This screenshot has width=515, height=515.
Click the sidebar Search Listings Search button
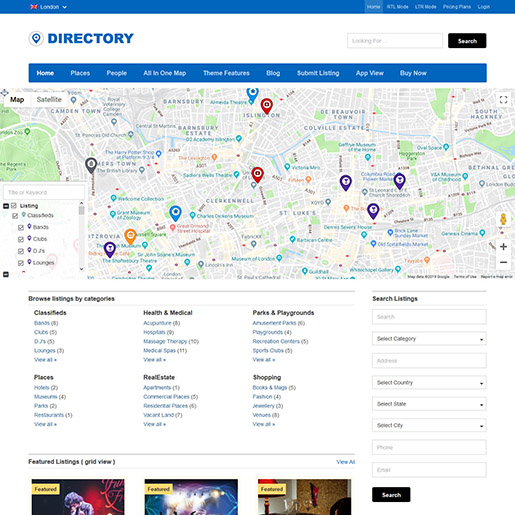coord(391,495)
